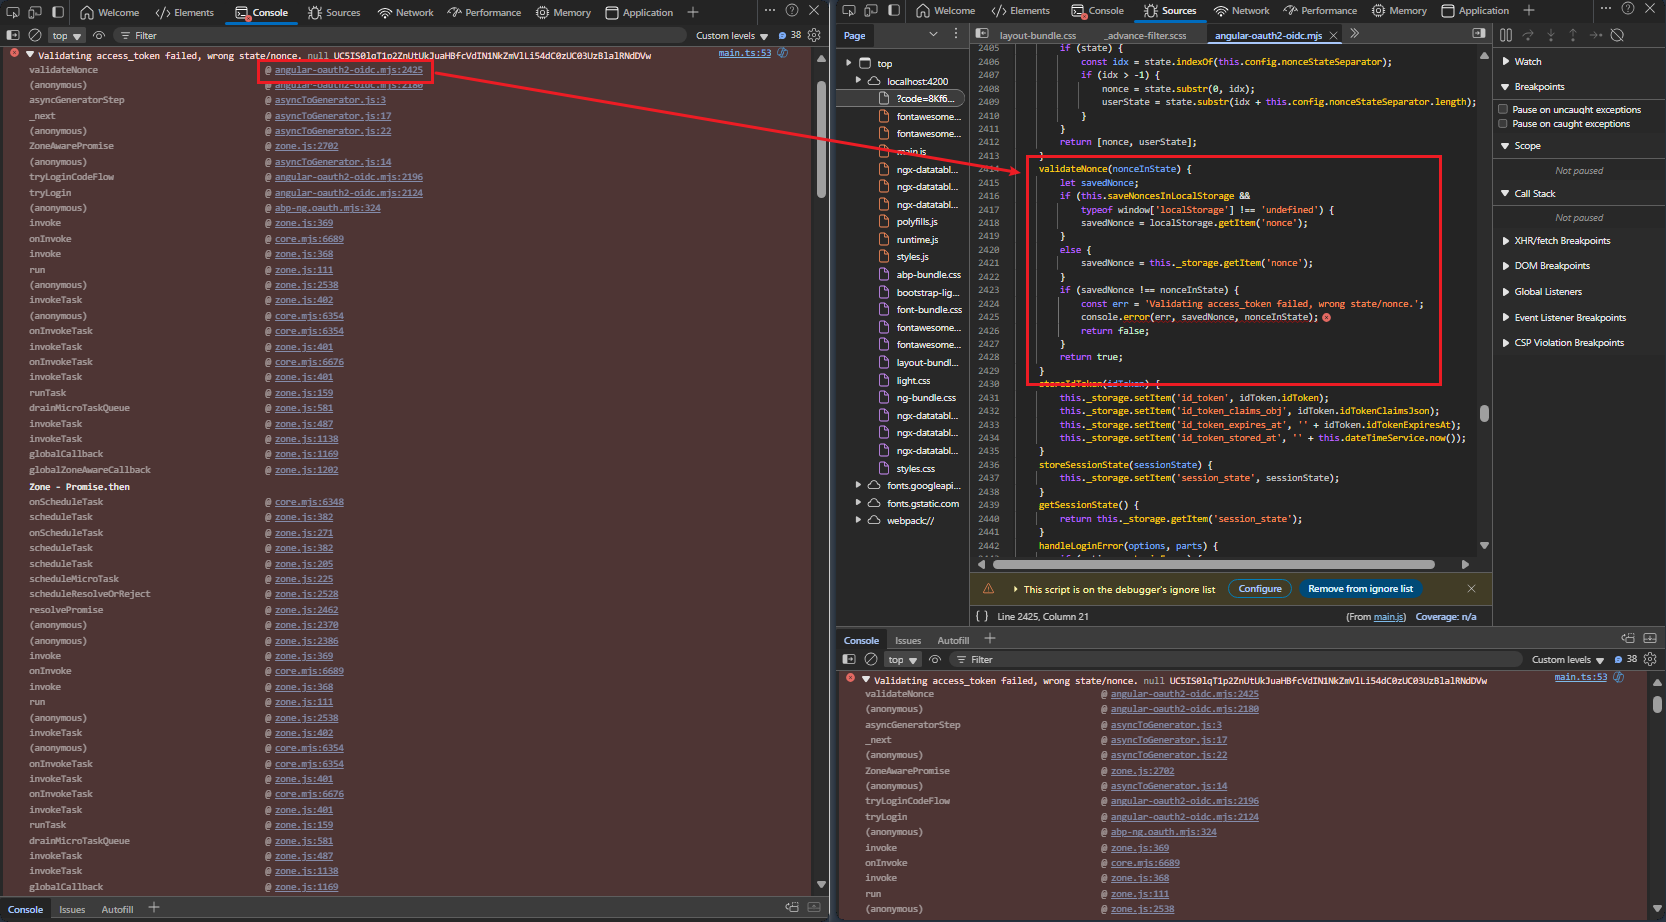1666x922 pixels.
Task: Close the angular-oauth2-oidc.mjs file tab
Action: point(1333,36)
